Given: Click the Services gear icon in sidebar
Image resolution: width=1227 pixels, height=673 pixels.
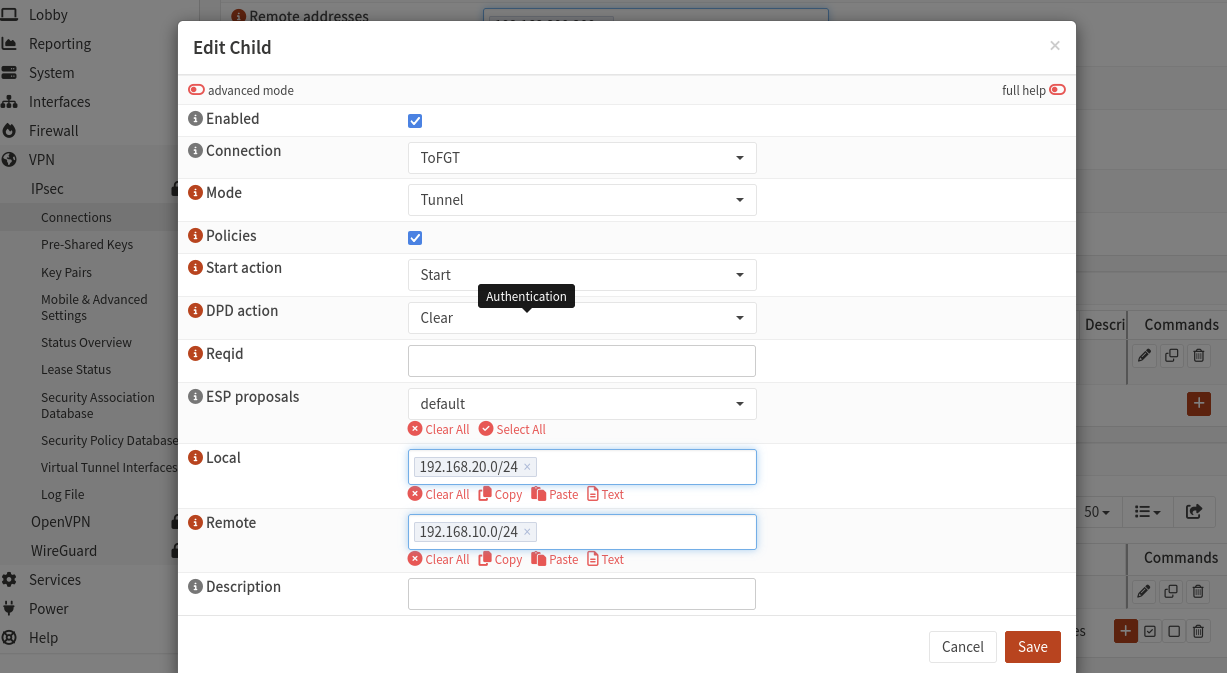Looking at the screenshot, I should point(9,580).
